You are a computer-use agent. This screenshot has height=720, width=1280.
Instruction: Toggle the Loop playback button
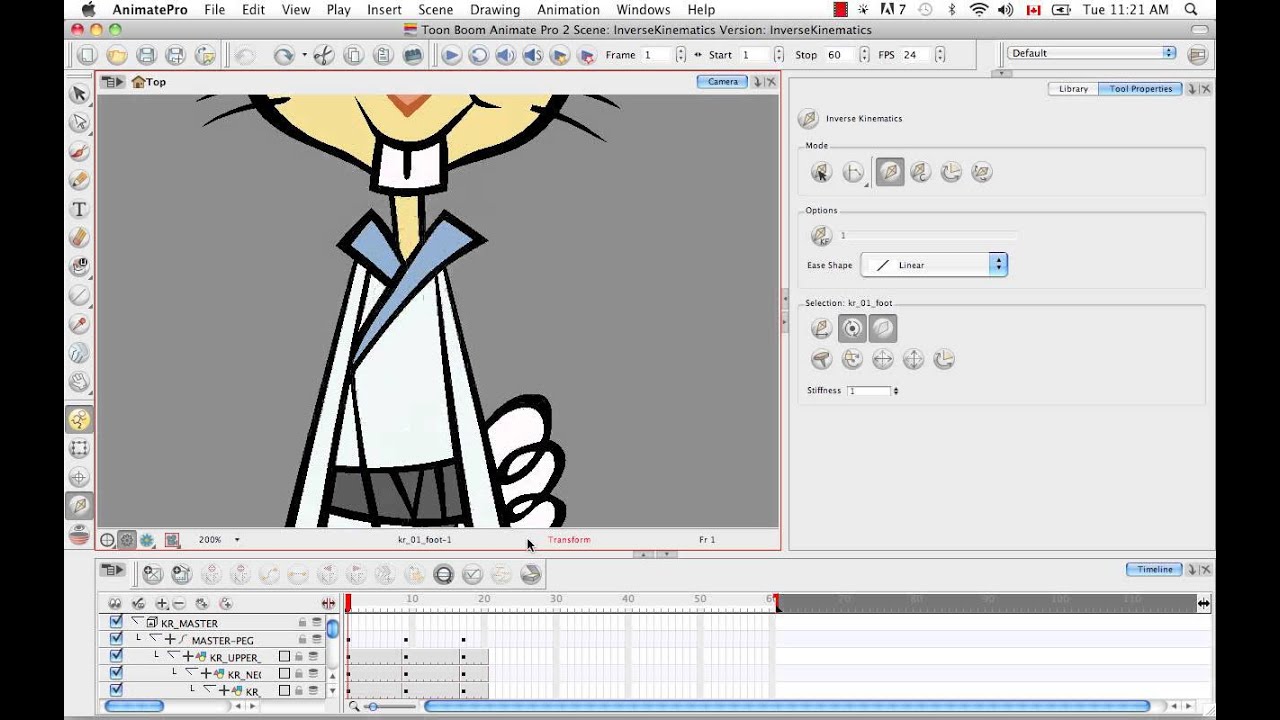coord(479,55)
